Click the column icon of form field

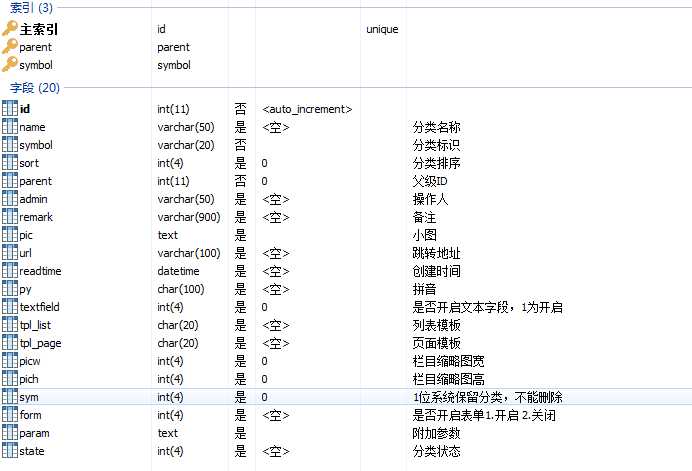pos(10,415)
